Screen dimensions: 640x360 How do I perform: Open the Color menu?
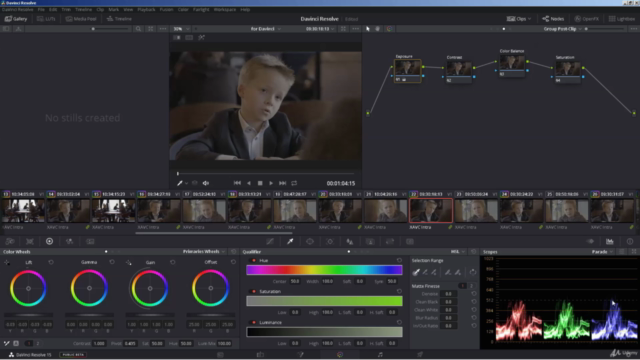(x=183, y=9)
